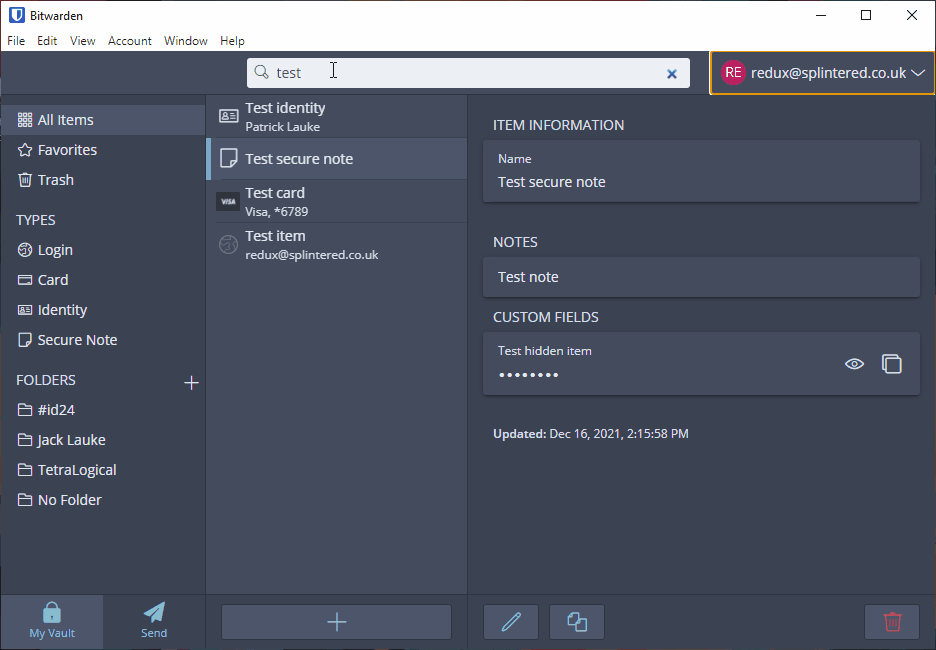Screen dimensions: 936x650
Task: Filter by Card type
Action: tap(43, 279)
